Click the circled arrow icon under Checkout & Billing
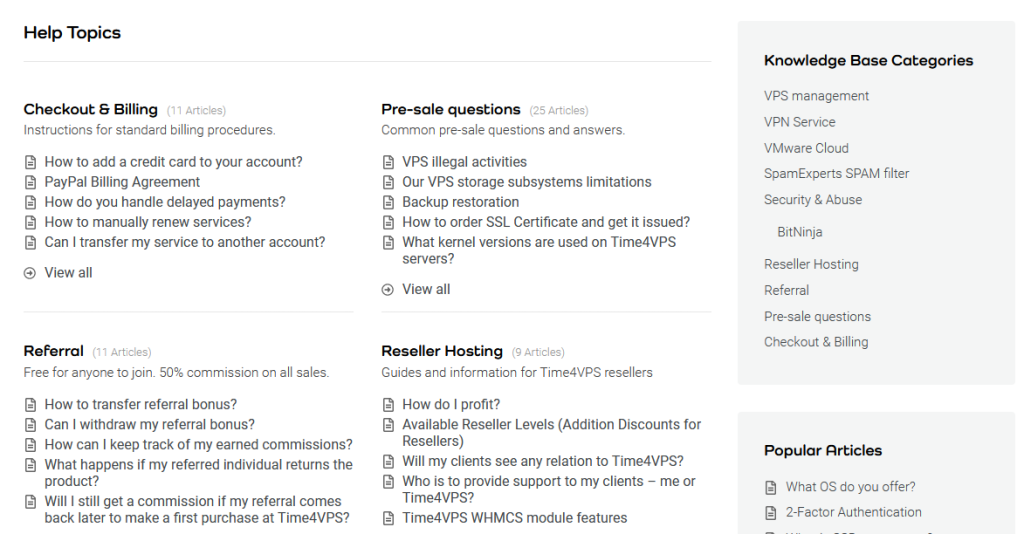The width and height of the screenshot is (1024, 534). point(30,273)
